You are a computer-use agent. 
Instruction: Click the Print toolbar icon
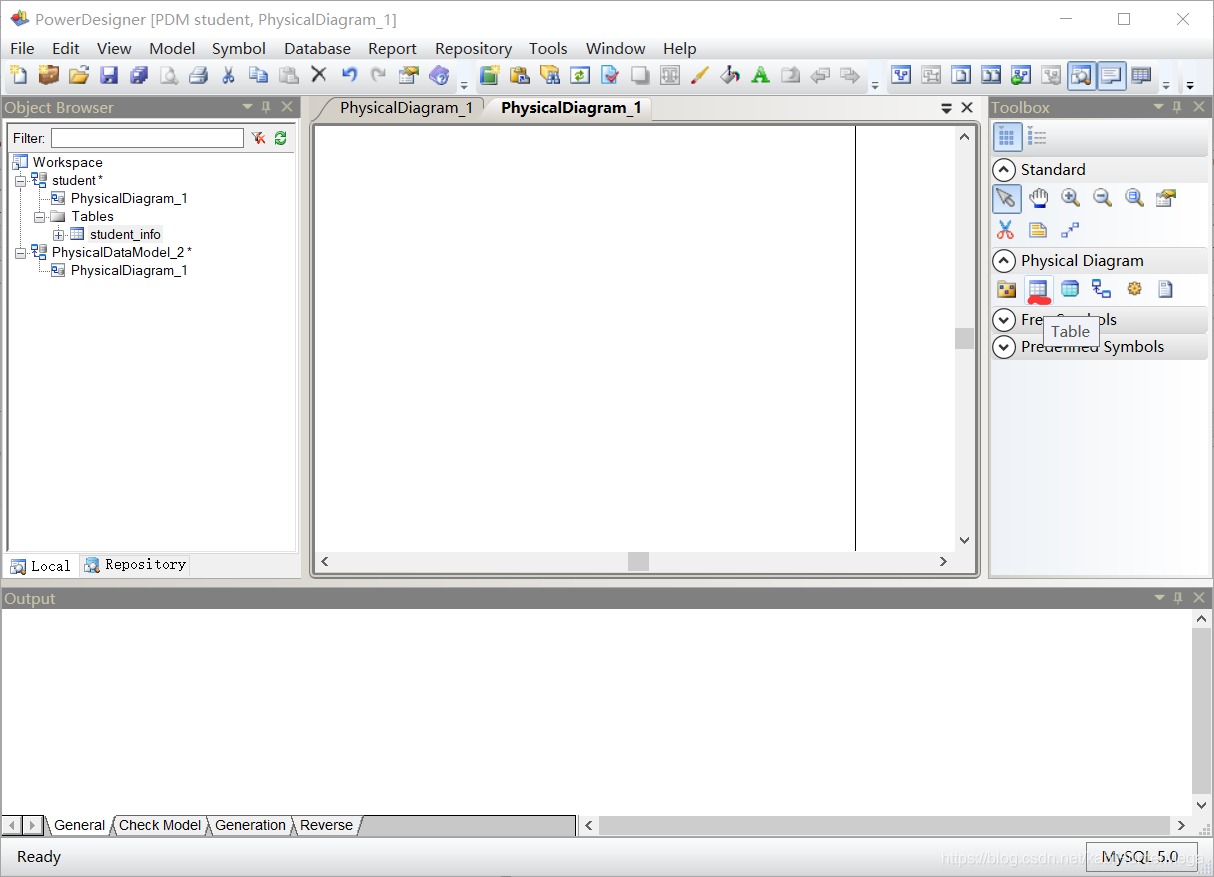(x=199, y=75)
